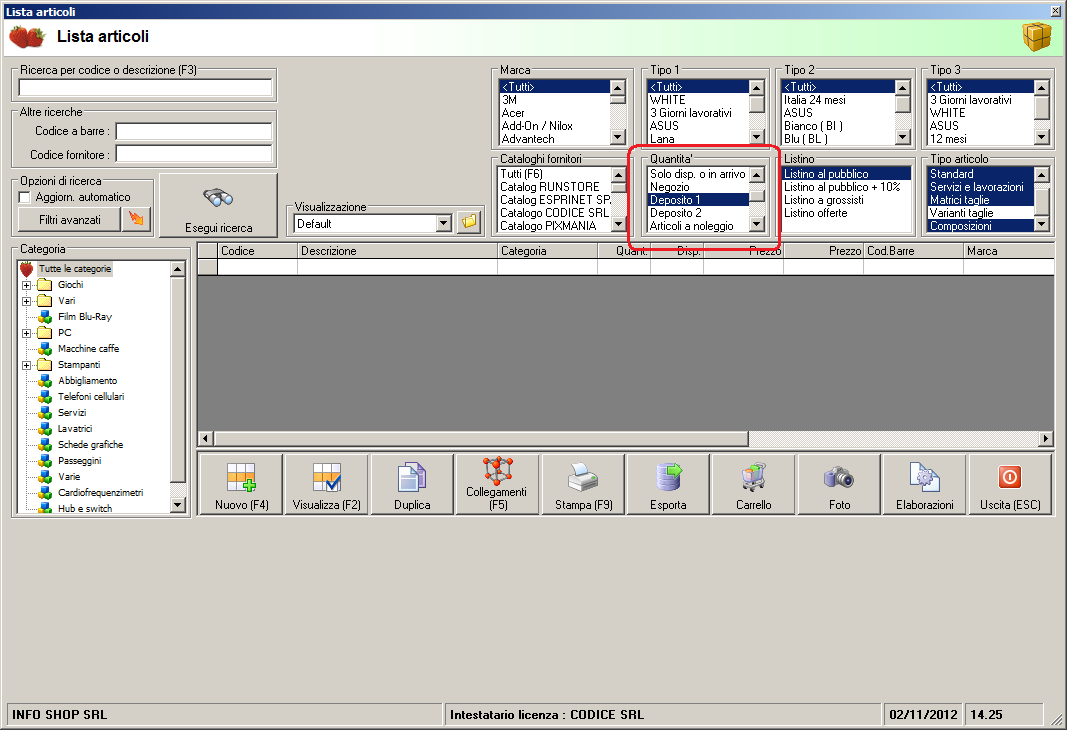Select Cardiofrequenzimetri category

click(100, 493)
